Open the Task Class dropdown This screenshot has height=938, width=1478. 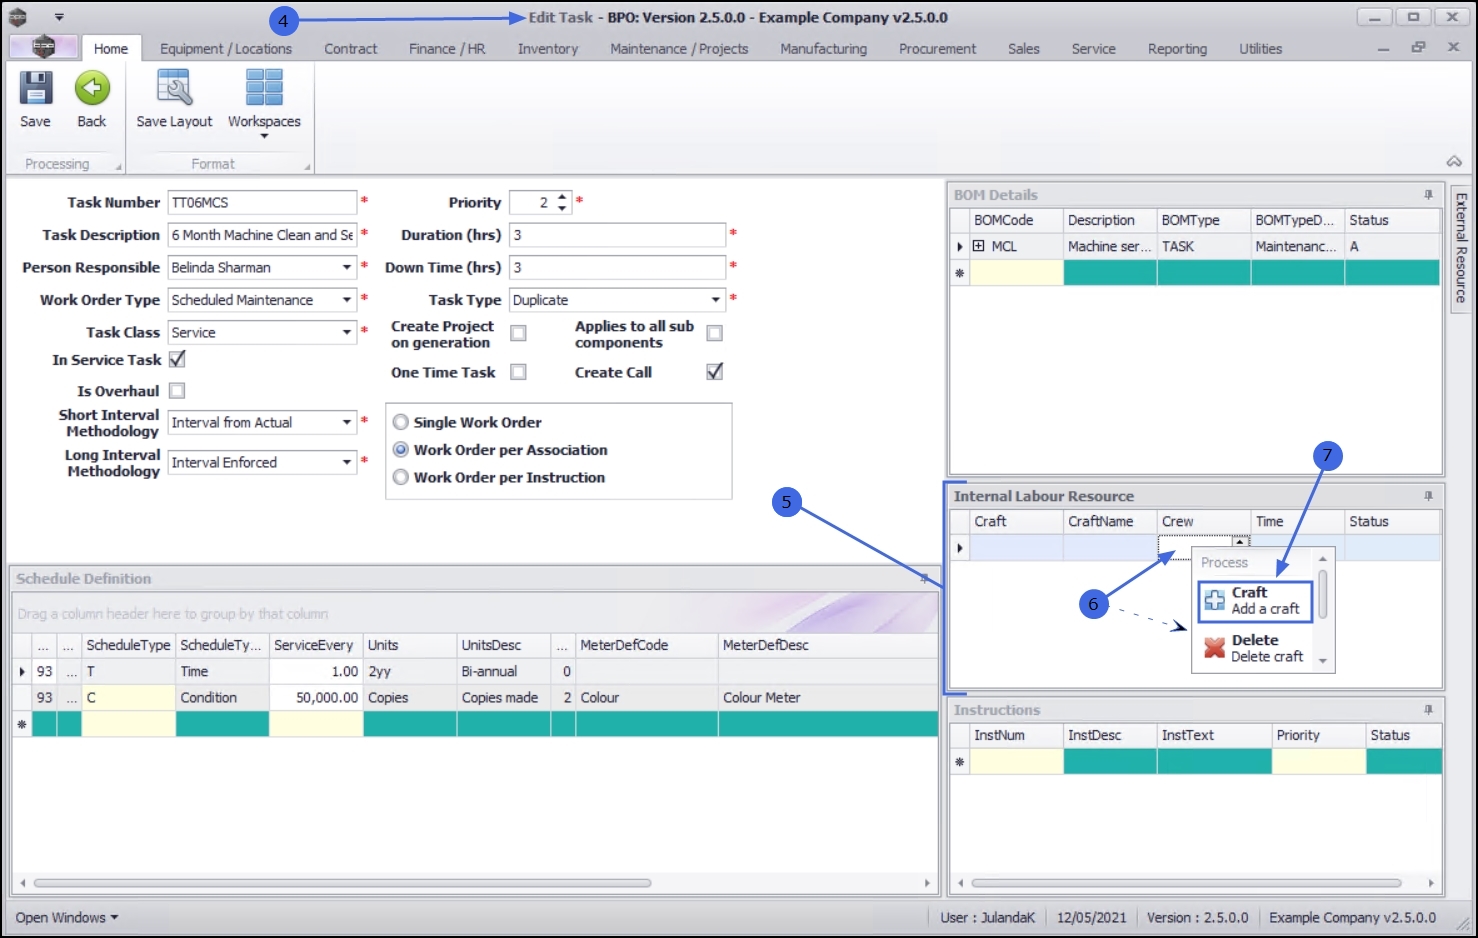coord(347,332)
